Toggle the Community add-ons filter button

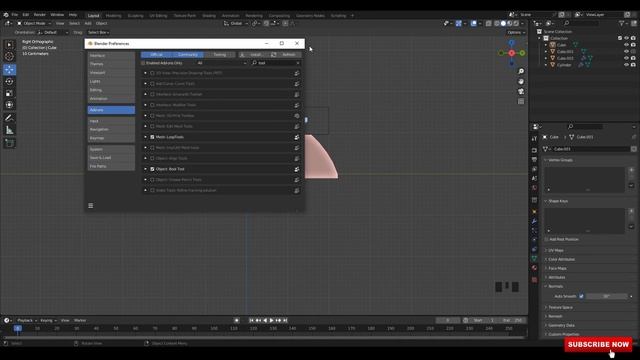(x=188, y=55)
